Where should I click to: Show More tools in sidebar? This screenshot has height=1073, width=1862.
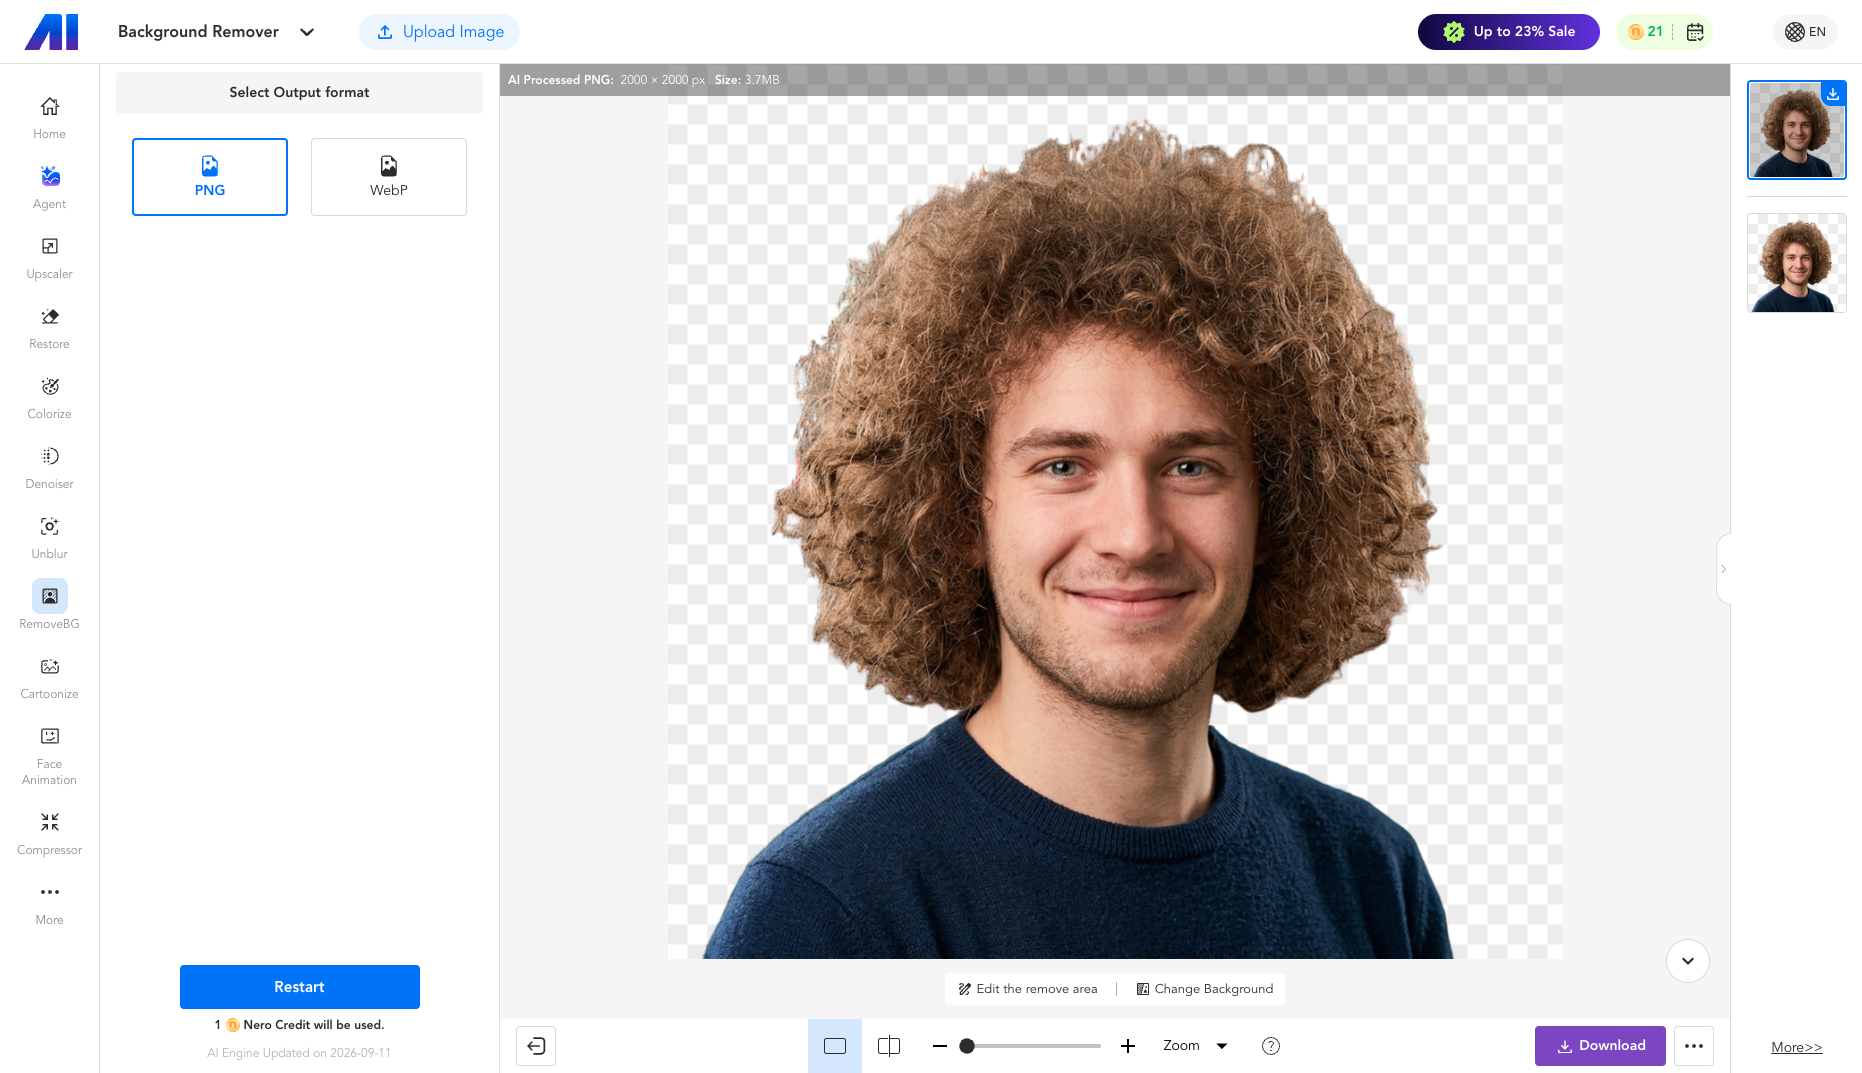tap(49, 904)
